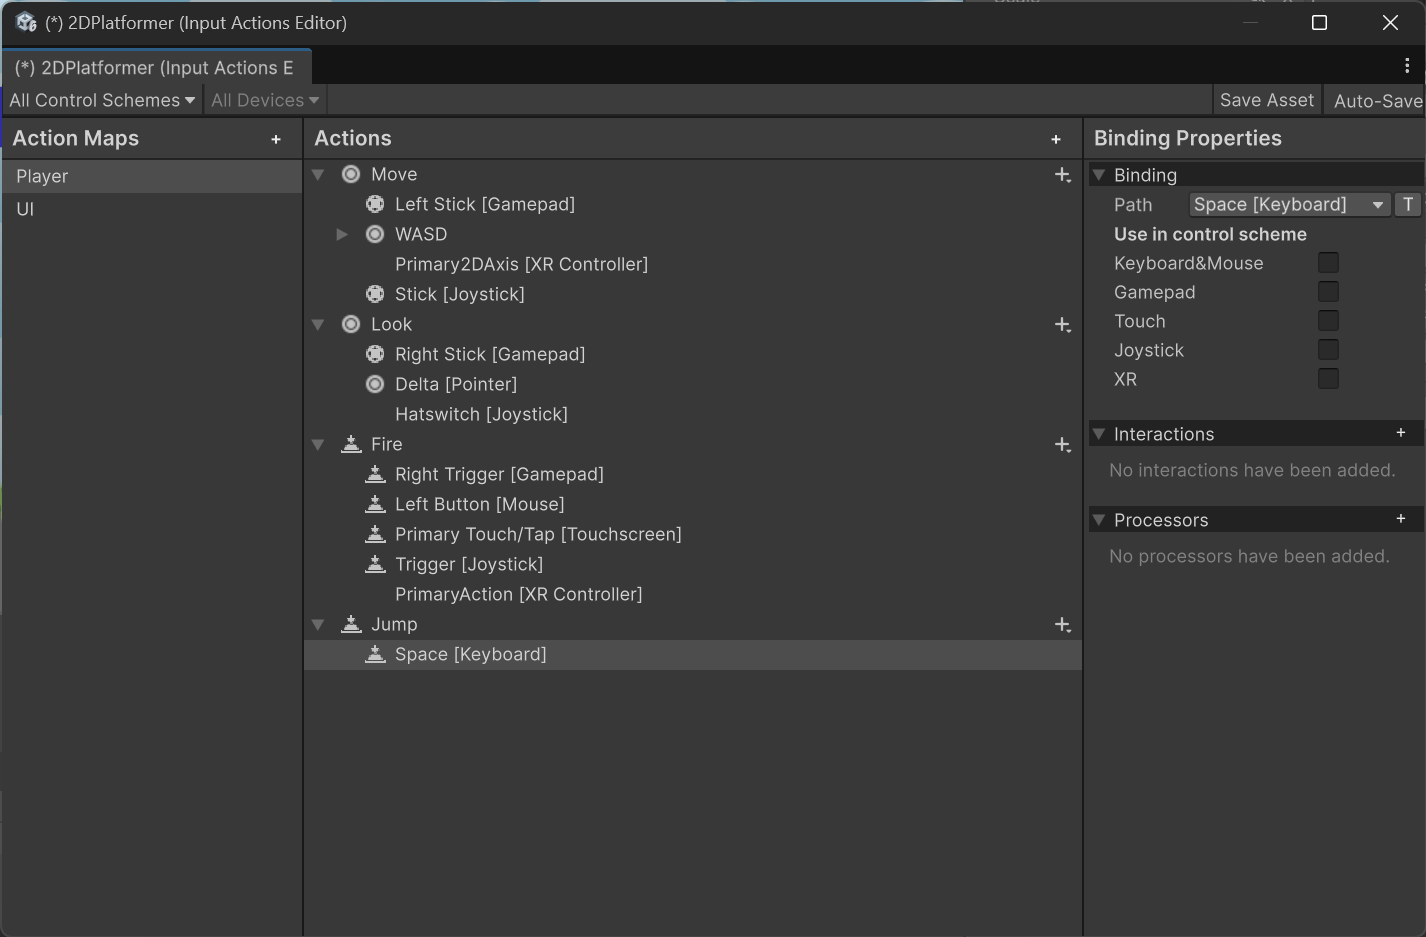Click the T text-mode button beside Path
Image resolution: width=1426 pixels, height=937 pixels.
point(1408,204)
